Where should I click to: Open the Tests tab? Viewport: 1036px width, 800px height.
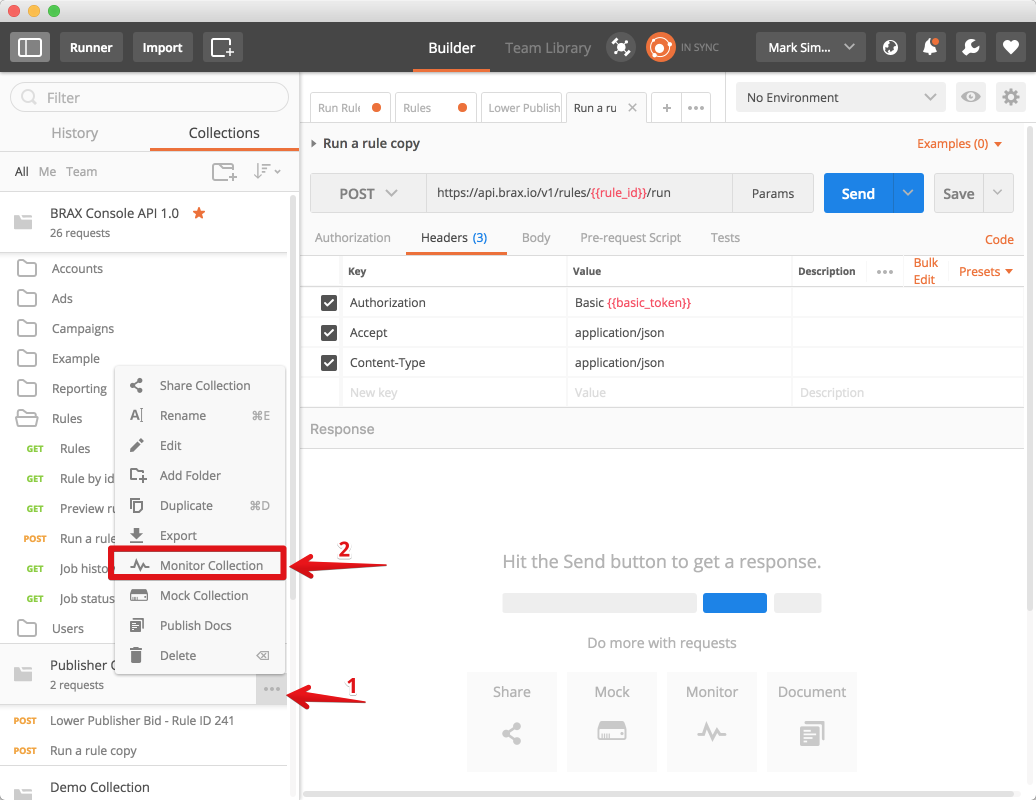(x=725, y=238)
